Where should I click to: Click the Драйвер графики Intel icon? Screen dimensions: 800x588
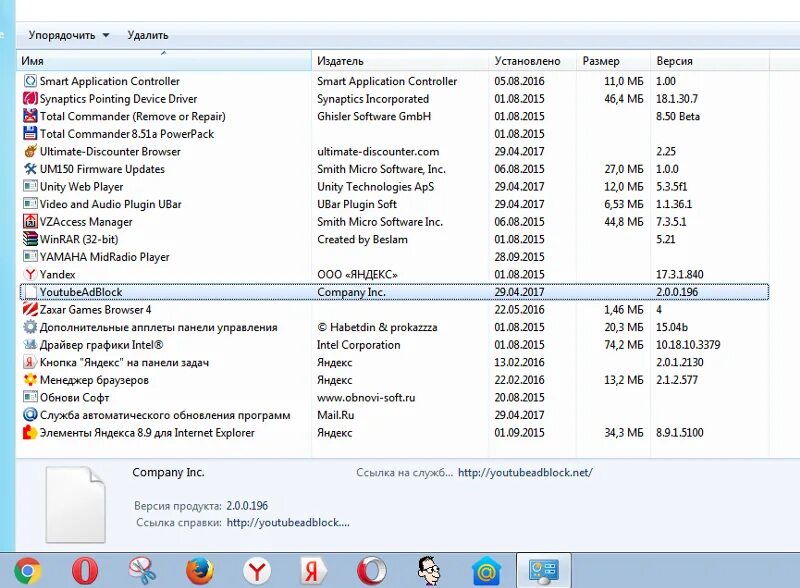(x=30, y=345)
